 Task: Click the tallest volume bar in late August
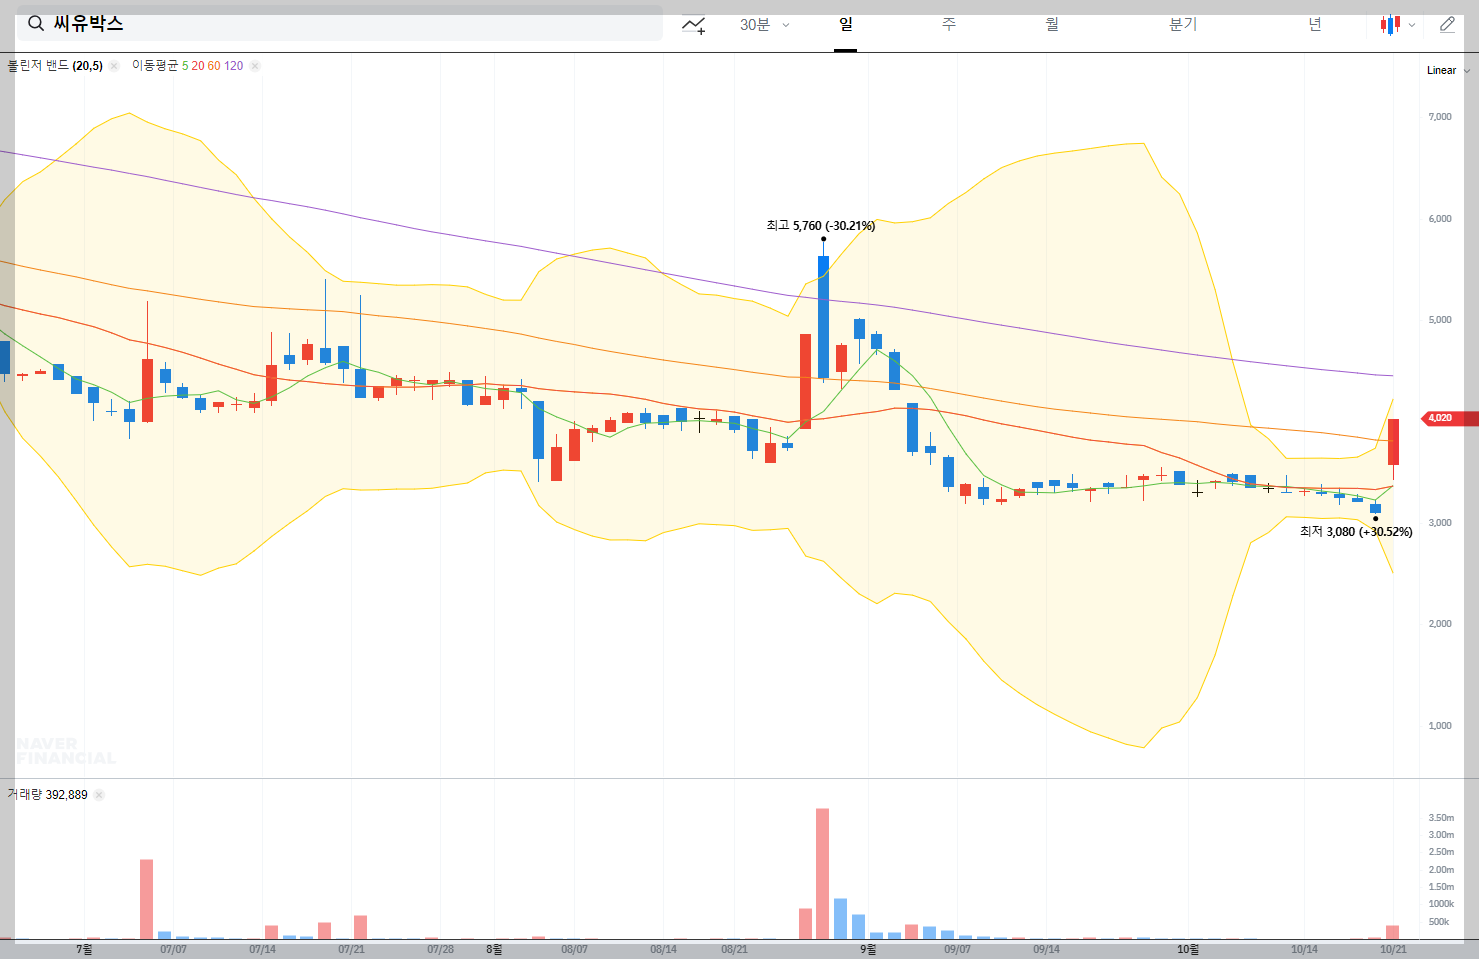pyautogui.click(x=822, y=873)
